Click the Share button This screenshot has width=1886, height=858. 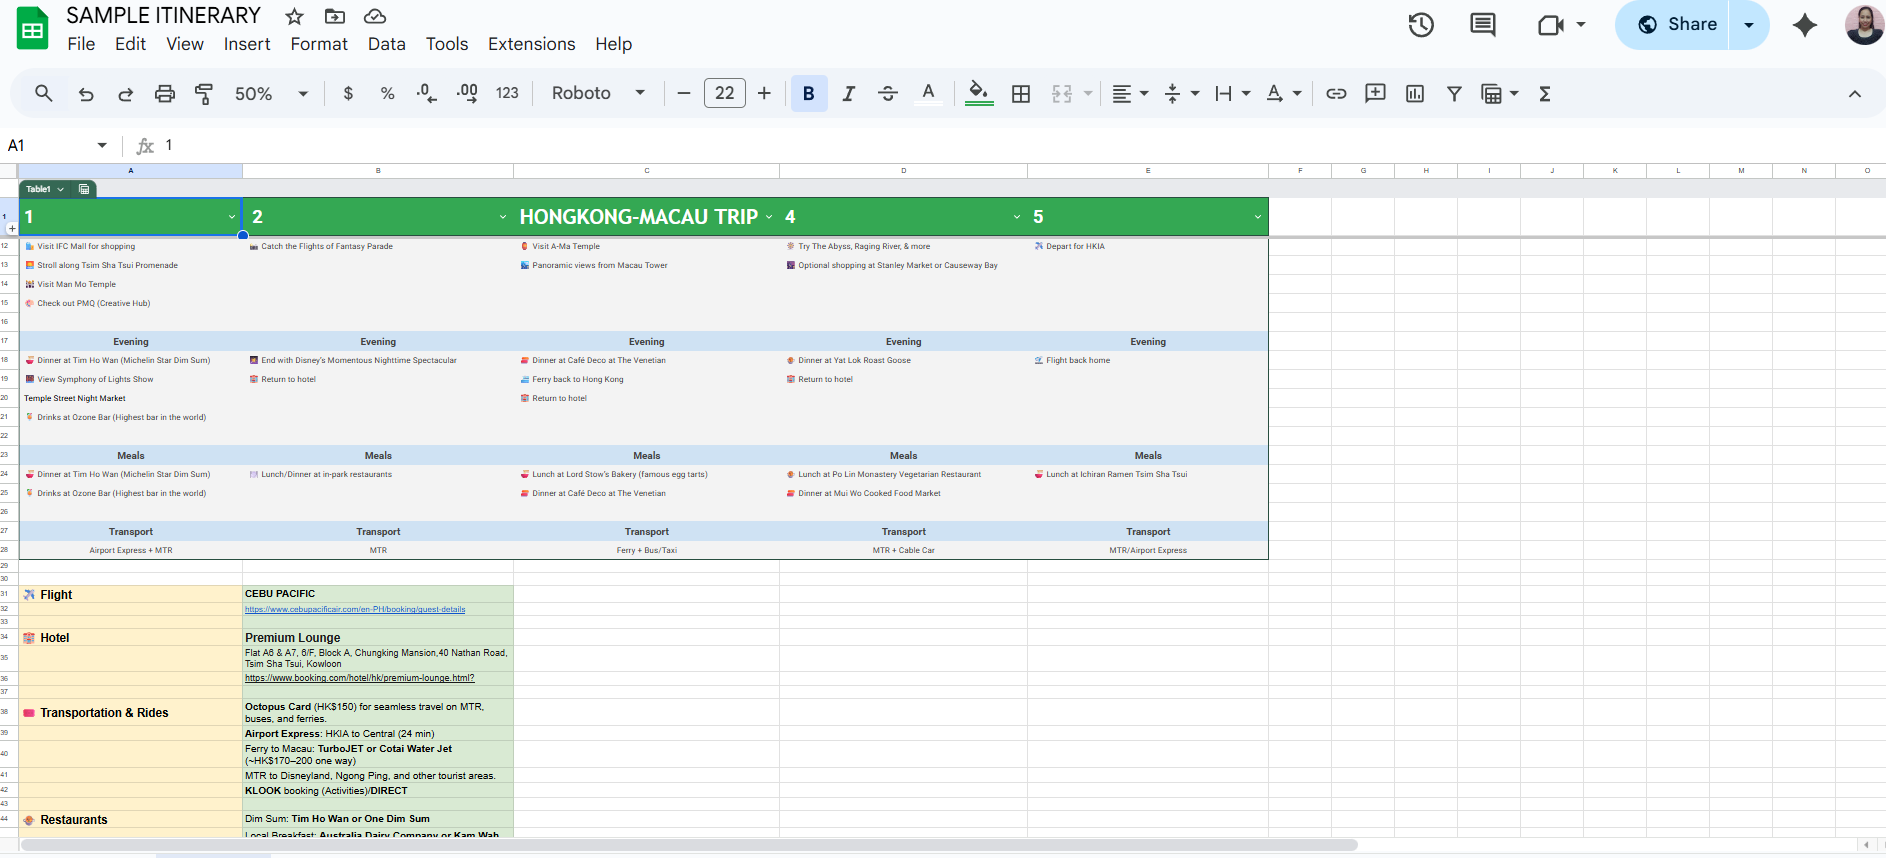click(1678, 25)
